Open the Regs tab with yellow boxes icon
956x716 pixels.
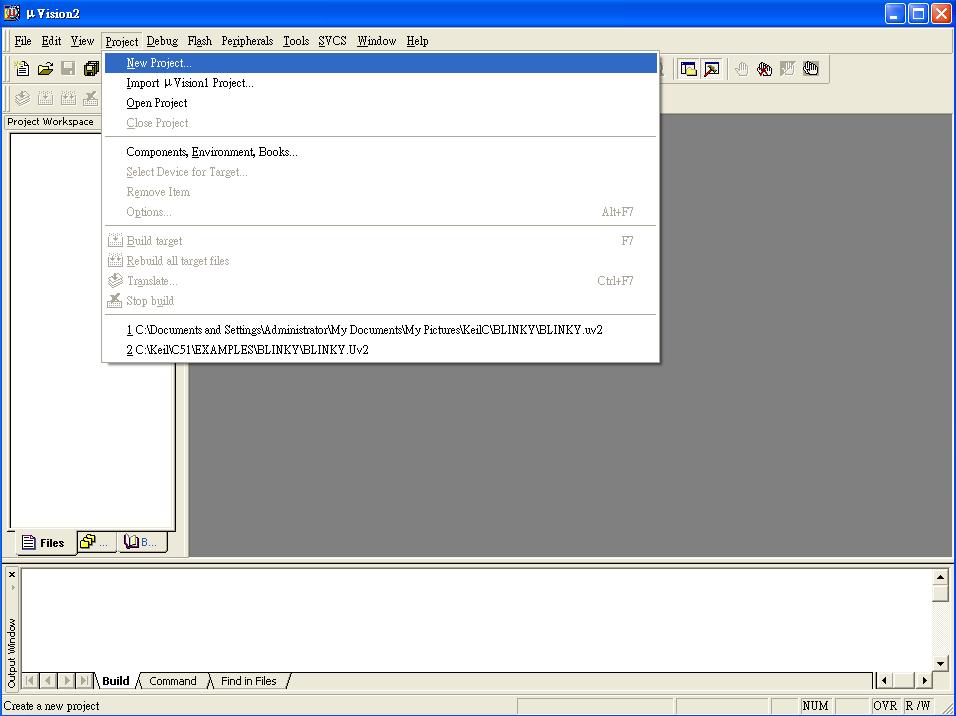(x=95, y=542)
